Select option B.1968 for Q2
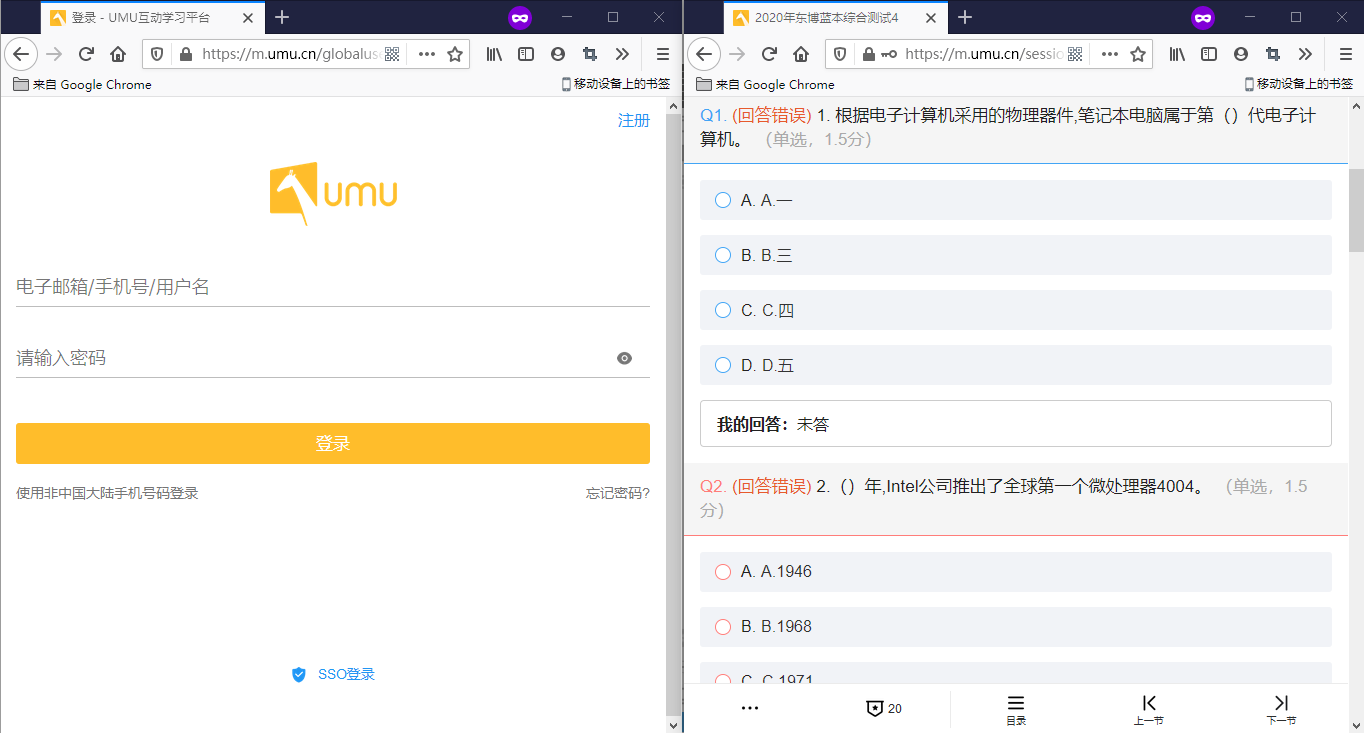 click(x=1016, y=626)
